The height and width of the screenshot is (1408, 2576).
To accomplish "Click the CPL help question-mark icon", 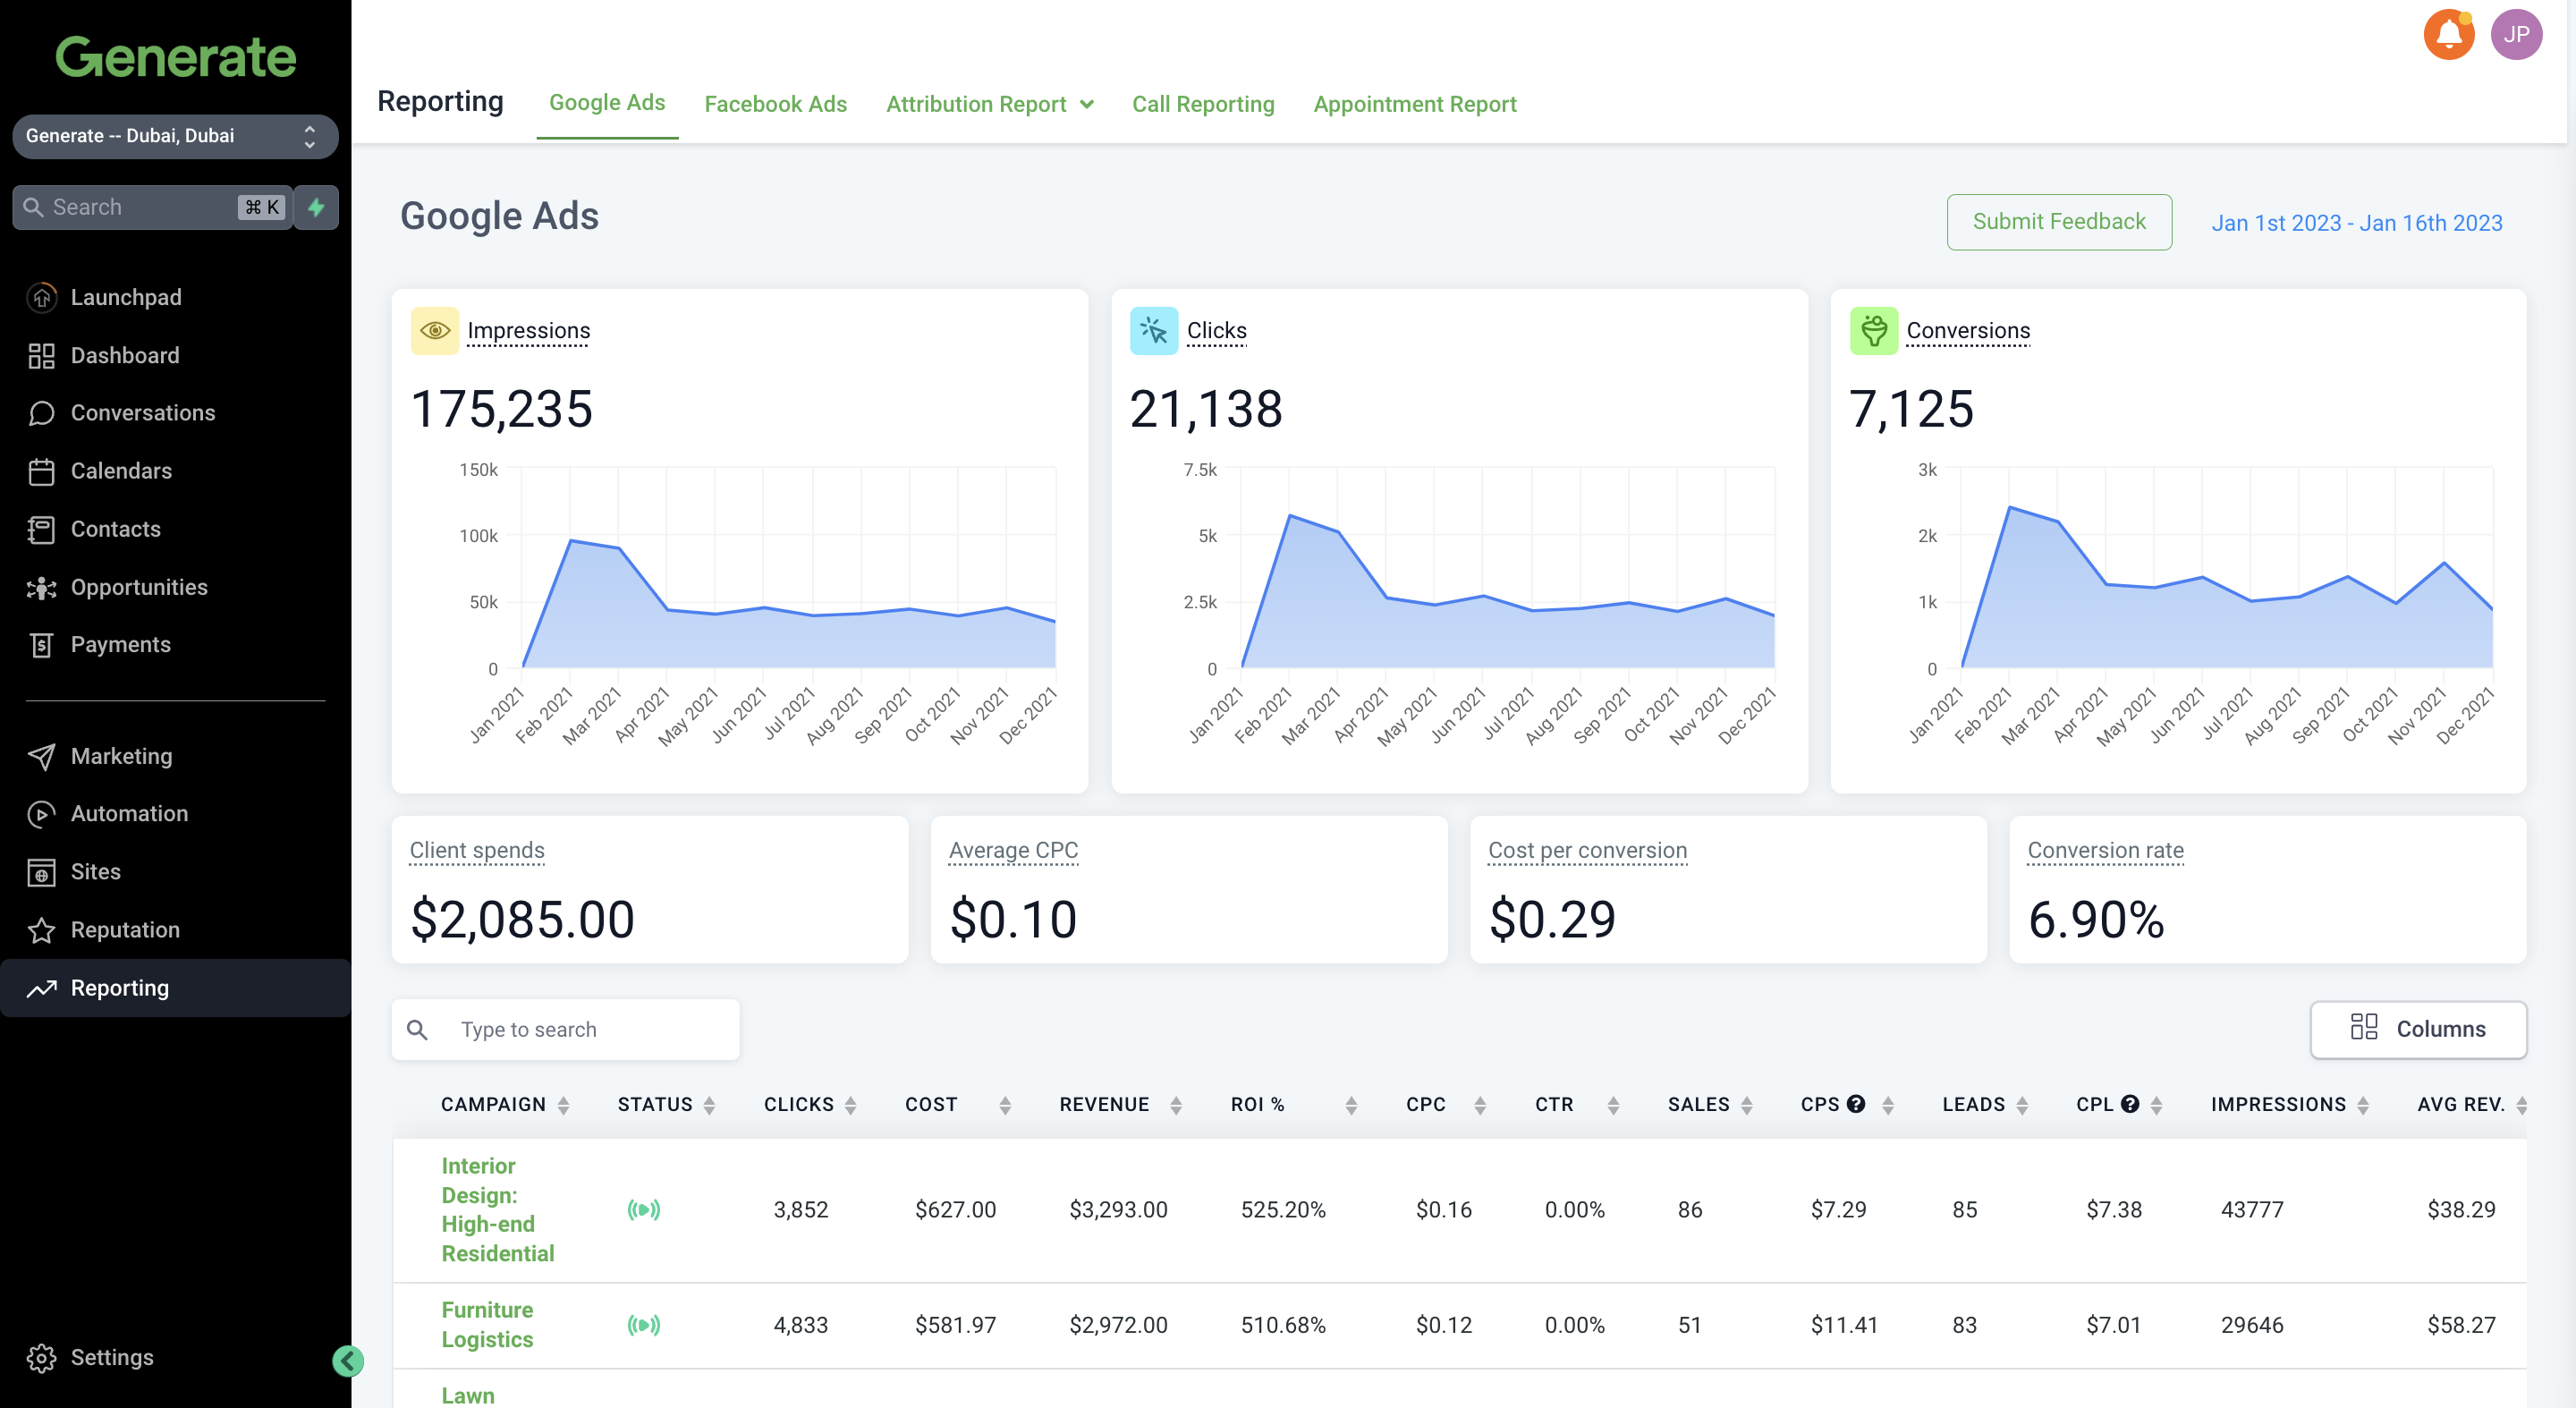I will 2130,1104.
